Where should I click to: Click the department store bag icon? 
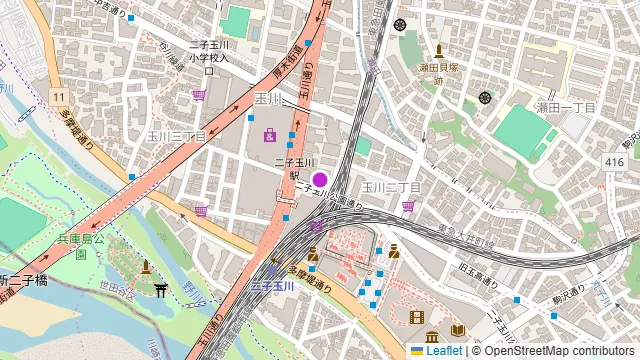270,135
